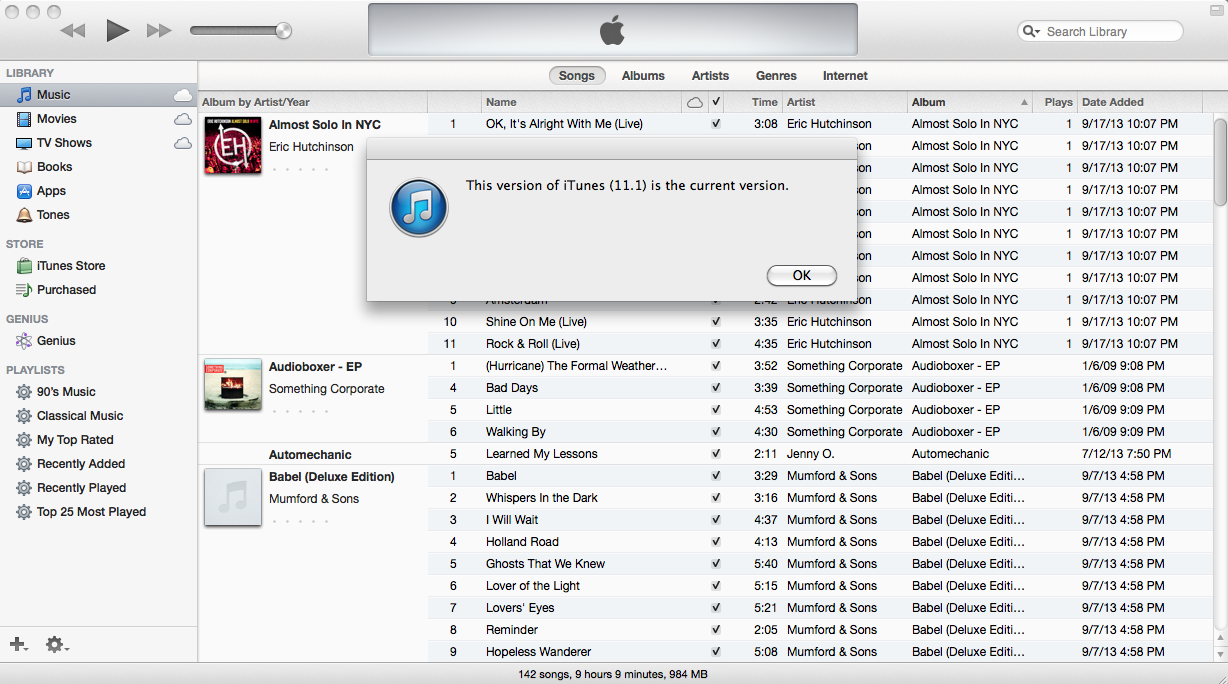Click the Play button
This screenshot has width=1228, height=684.
tap(117, 31)
